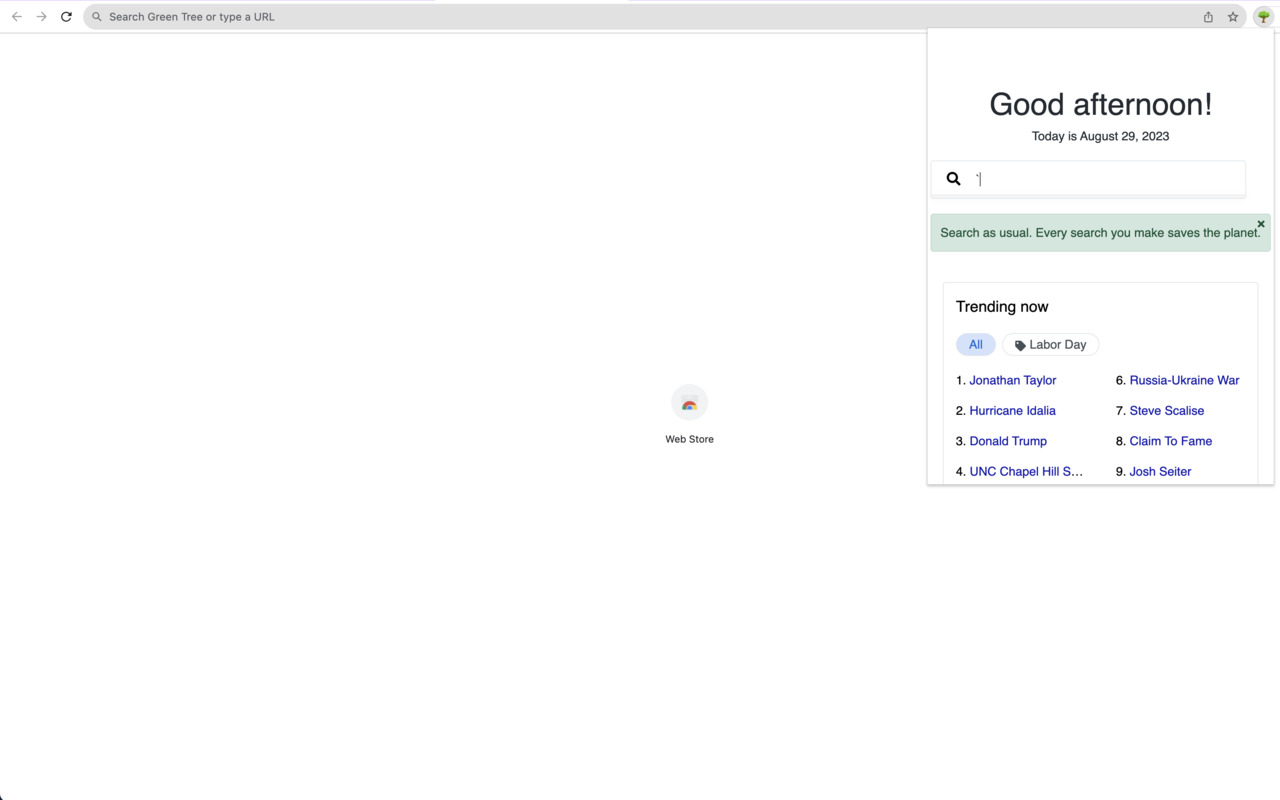Dismiss the green search tip banner
Screen dimensions: 1280x800
[1261, 224]
